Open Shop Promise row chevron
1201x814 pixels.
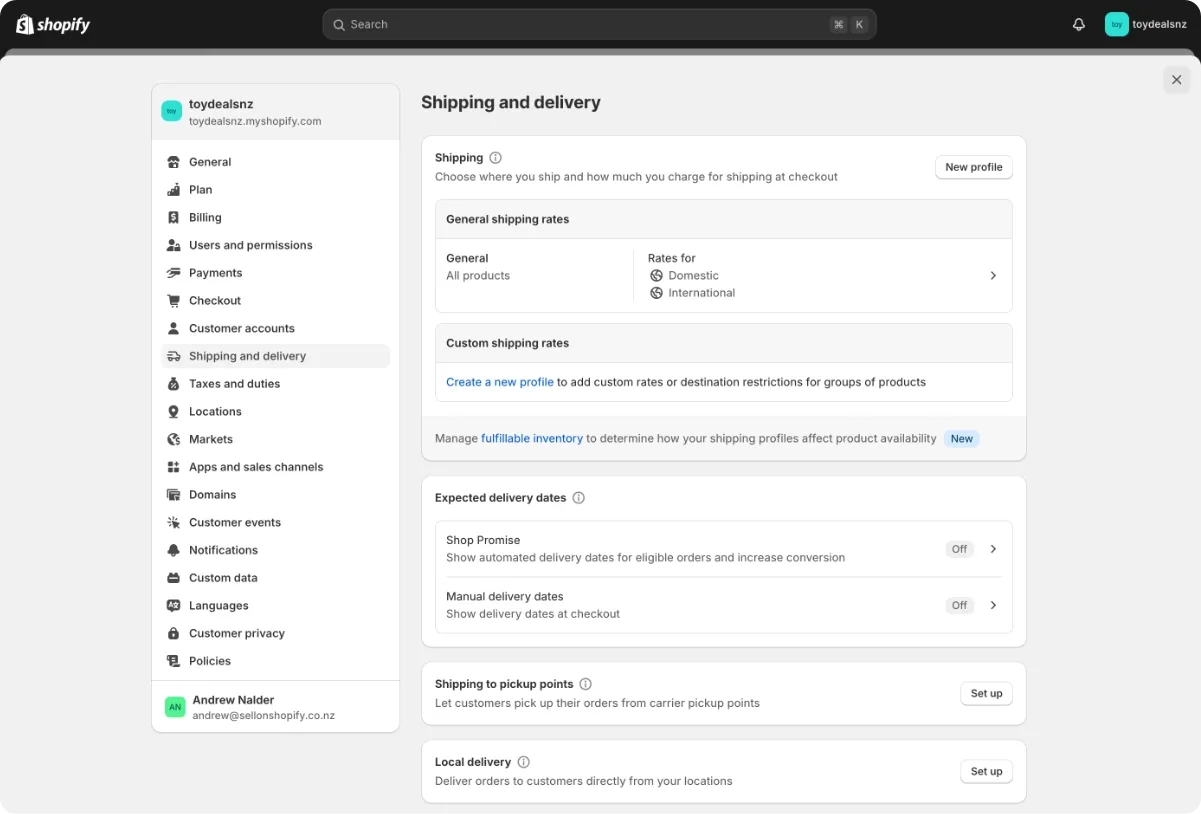tap(993, 549)
